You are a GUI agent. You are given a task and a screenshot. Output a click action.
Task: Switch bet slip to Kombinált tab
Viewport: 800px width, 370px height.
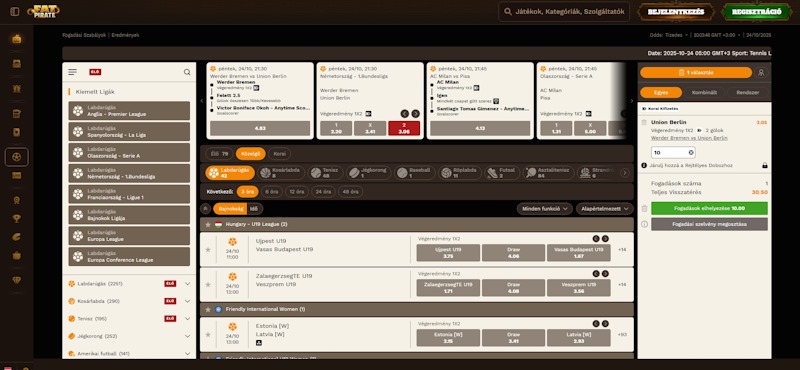[704, 92]
